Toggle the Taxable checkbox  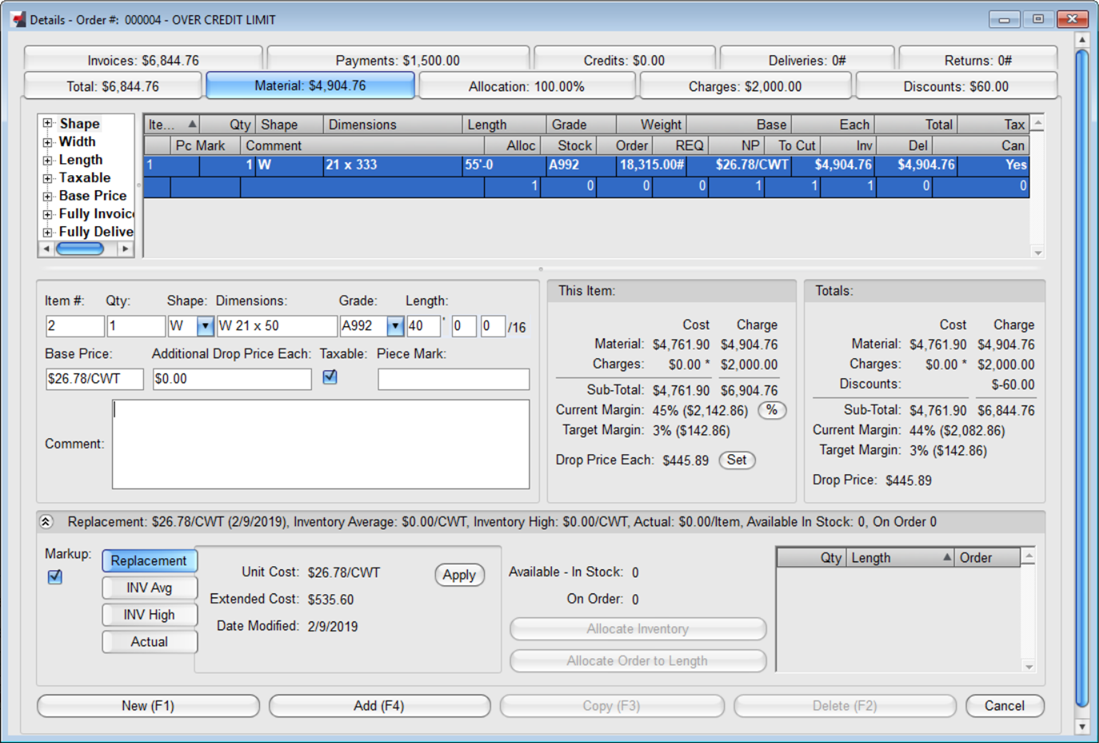[330, 377]
